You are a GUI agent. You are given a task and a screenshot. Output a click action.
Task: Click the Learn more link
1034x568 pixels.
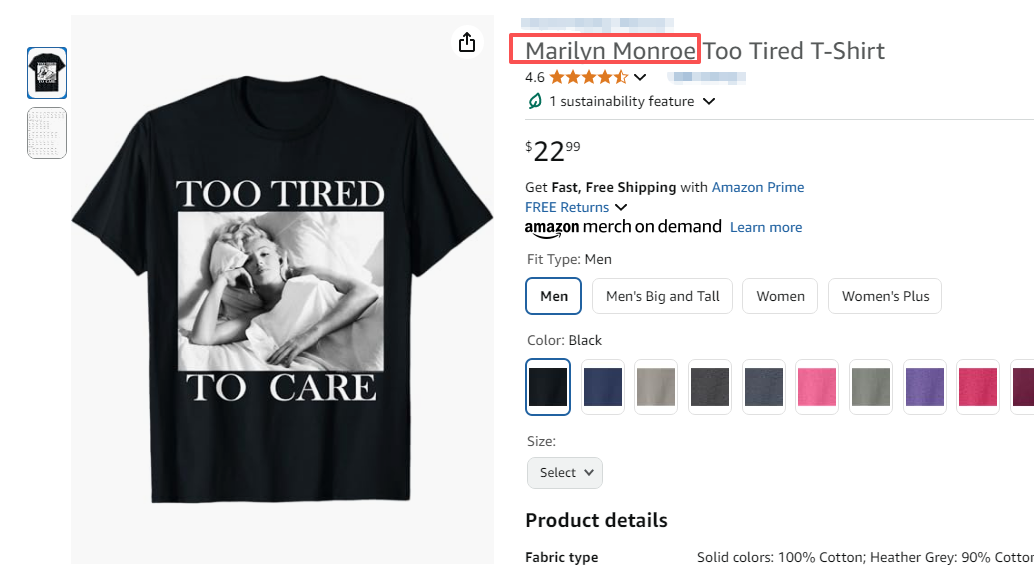coord(766,227)
